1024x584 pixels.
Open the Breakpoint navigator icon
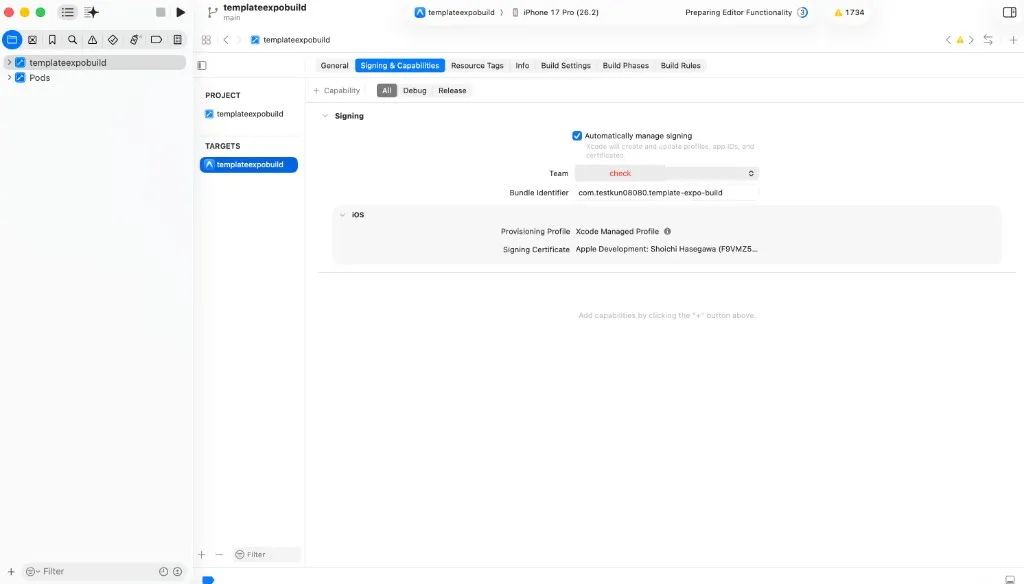click(156, 40)
